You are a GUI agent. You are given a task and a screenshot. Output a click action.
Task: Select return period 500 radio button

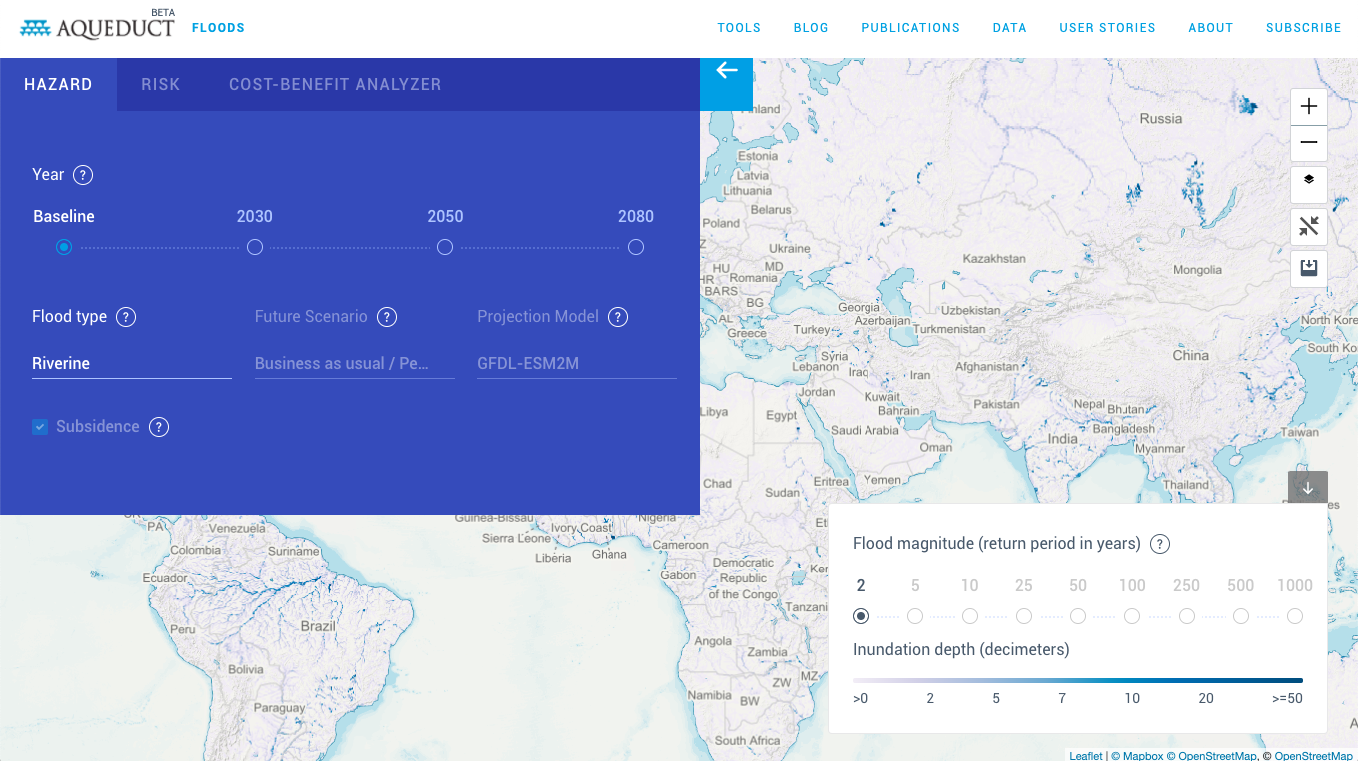(1241, 616)
